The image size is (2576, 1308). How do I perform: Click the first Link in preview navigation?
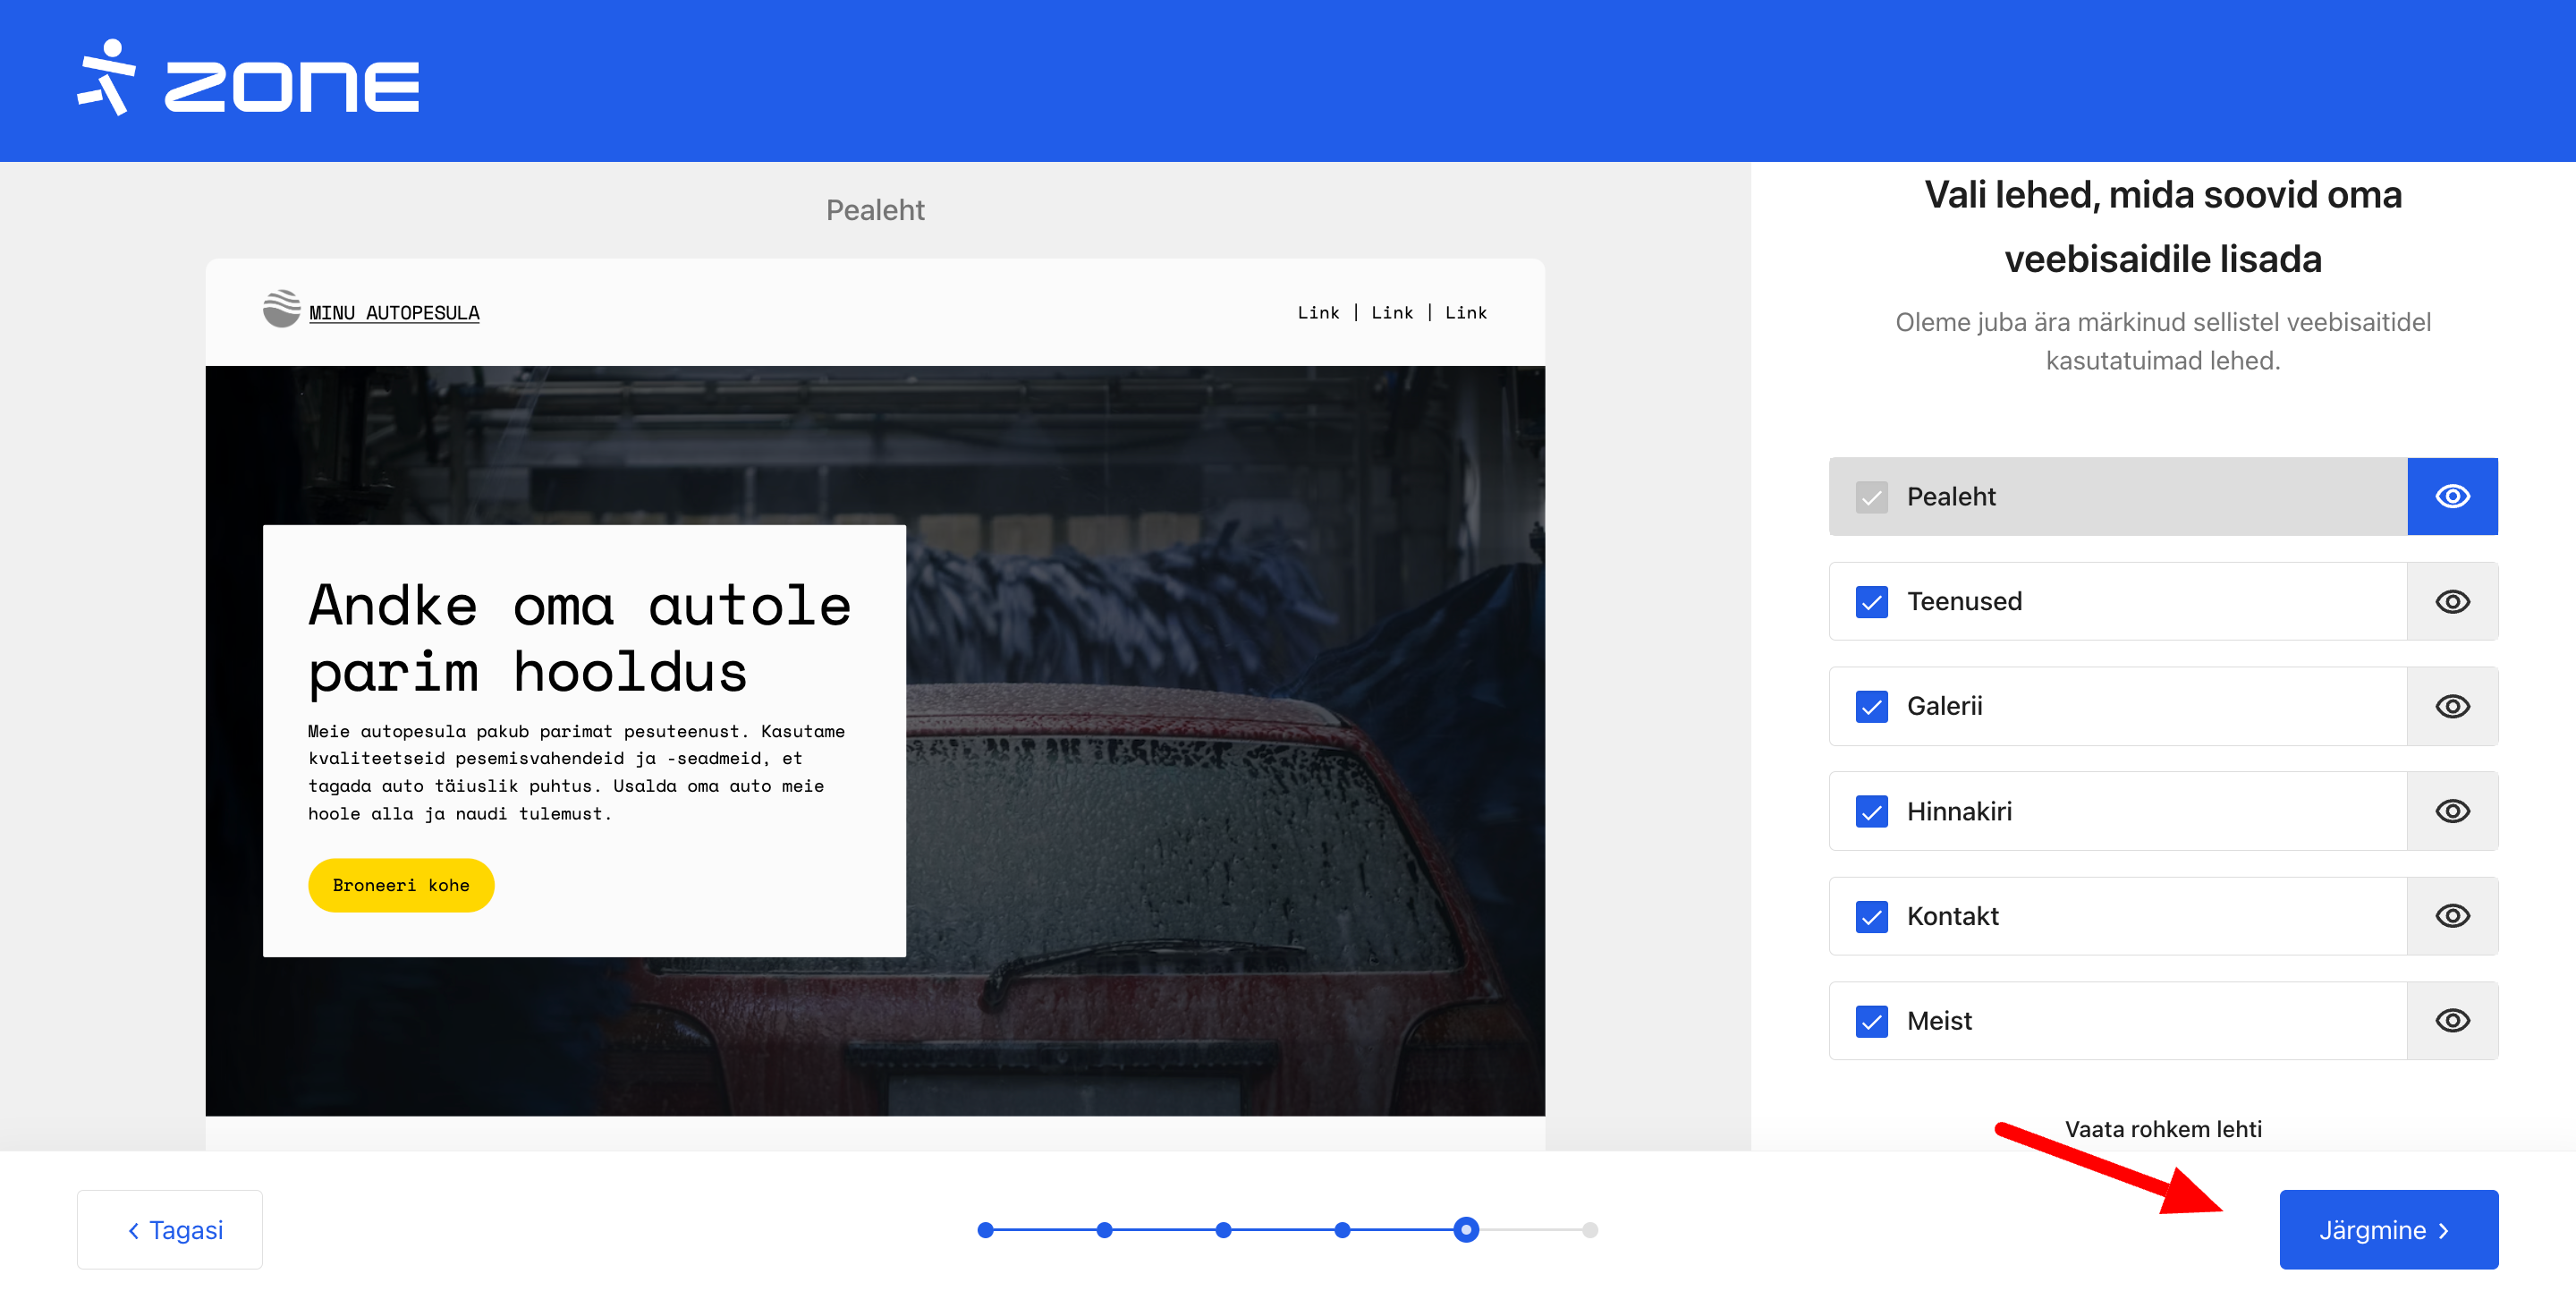[1317, 313]
